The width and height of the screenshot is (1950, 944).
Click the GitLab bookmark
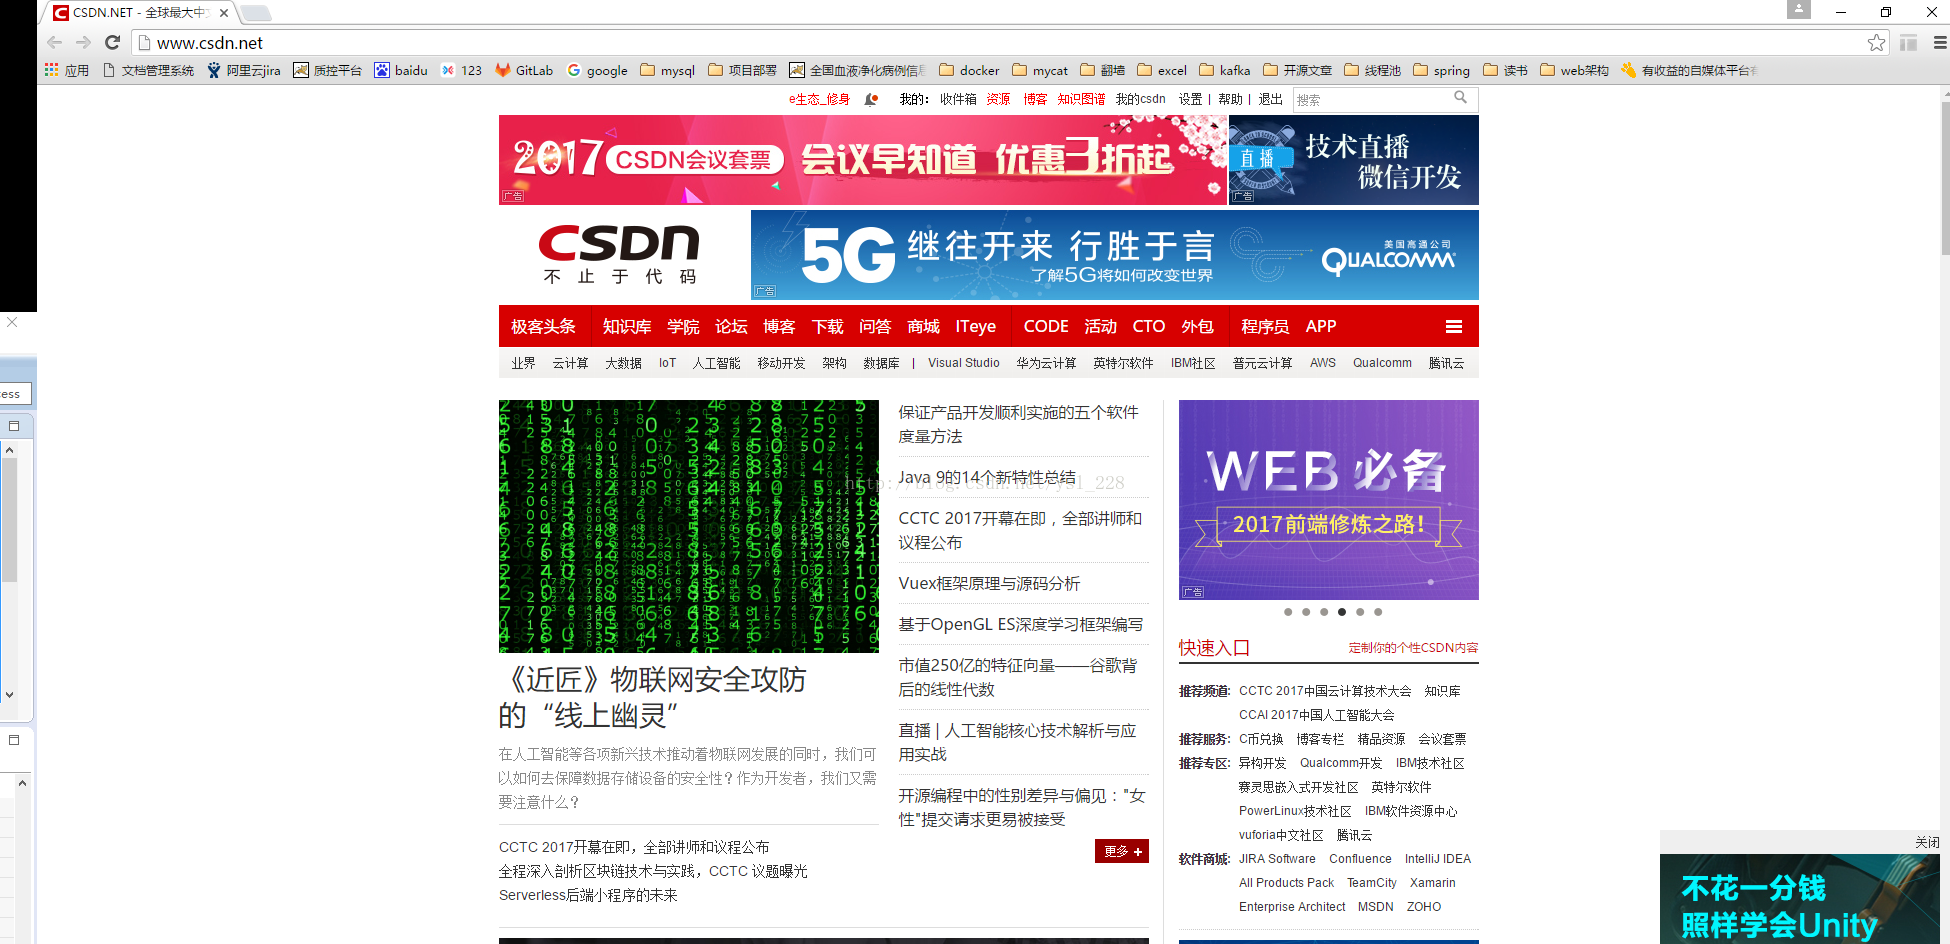(524, 70)
